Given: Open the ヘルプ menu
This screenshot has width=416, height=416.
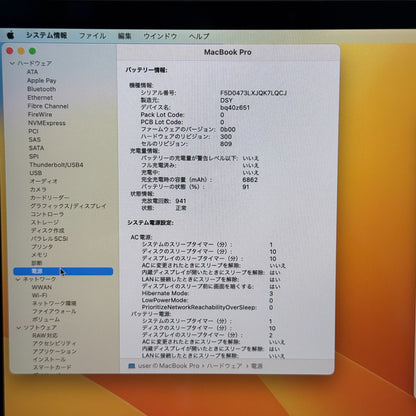Looking at the screenshot, I should pyautogui.click(x=199, y=36).
